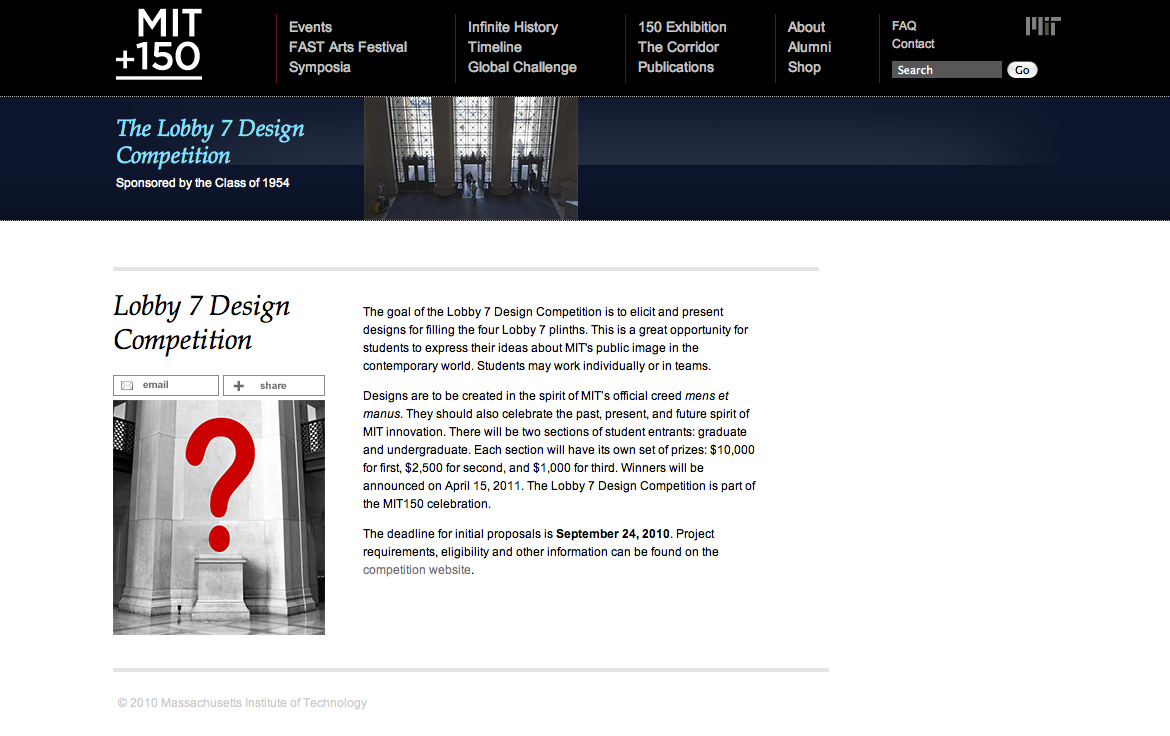Click the 'September 24, 2010' deadline text
The image size is (1170, 736).
tap(613, 534)
